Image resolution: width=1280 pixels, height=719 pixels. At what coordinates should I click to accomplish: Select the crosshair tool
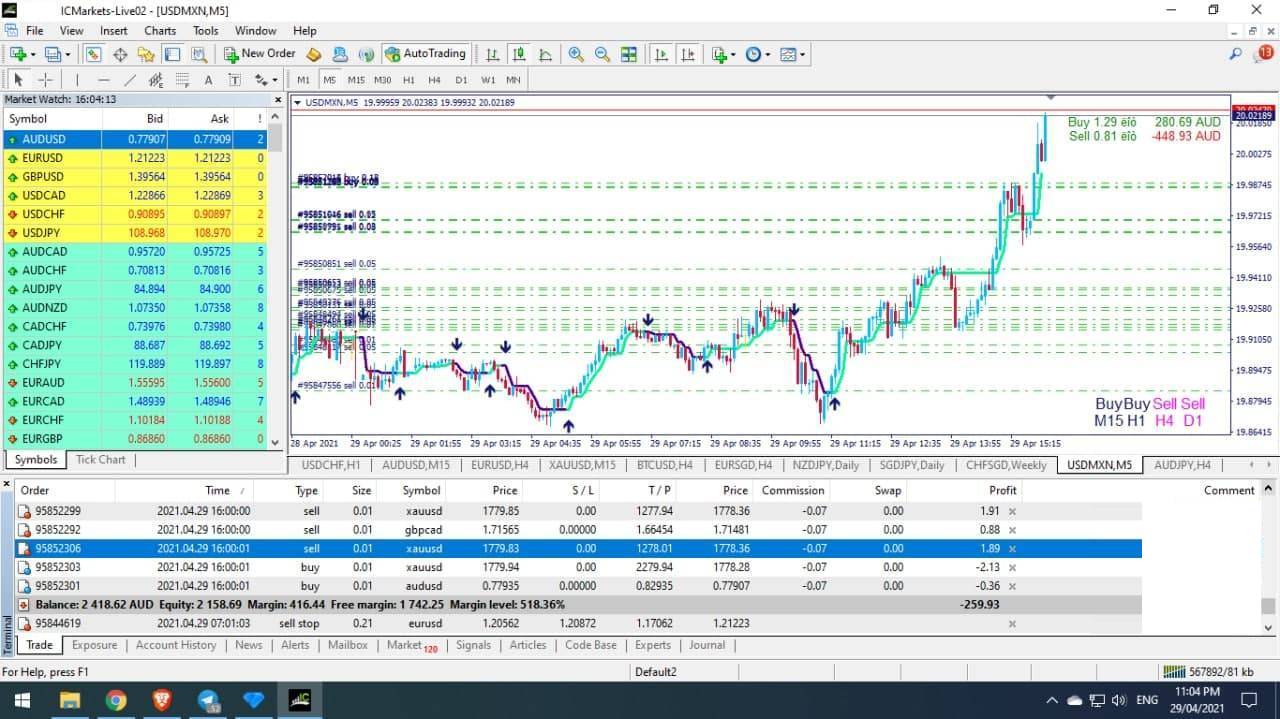click(x=46, y=80)
